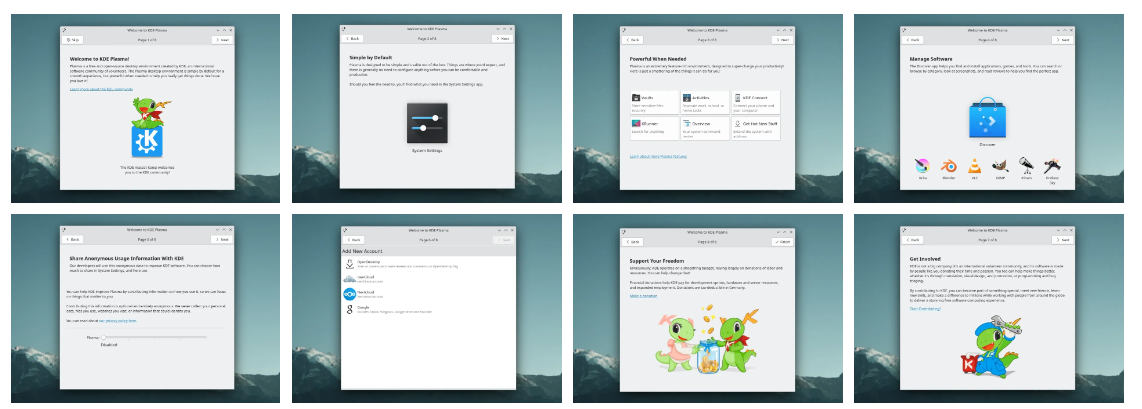Click Next on the Welcome to KDE Plasma! page
The width and height of the screenshot is (1142, 409).
221,40
